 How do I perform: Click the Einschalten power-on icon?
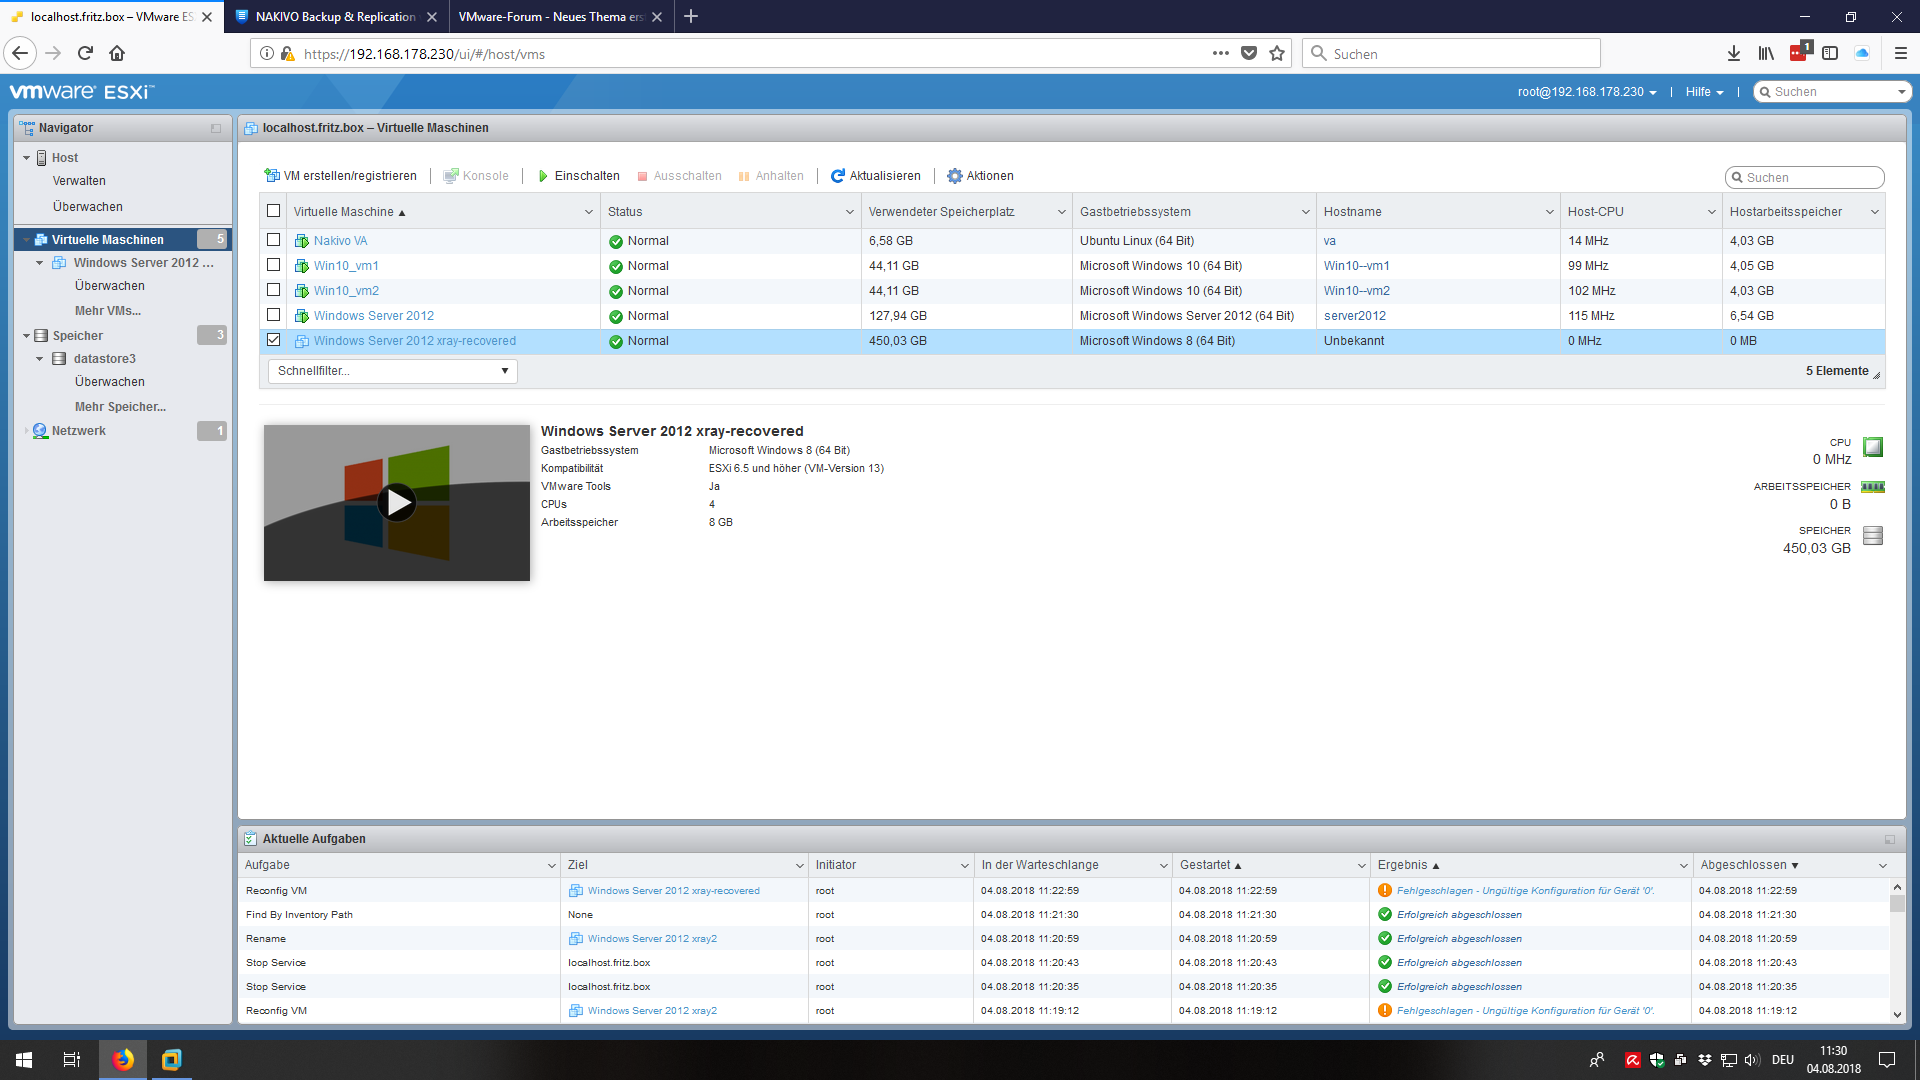click(543, 176)
